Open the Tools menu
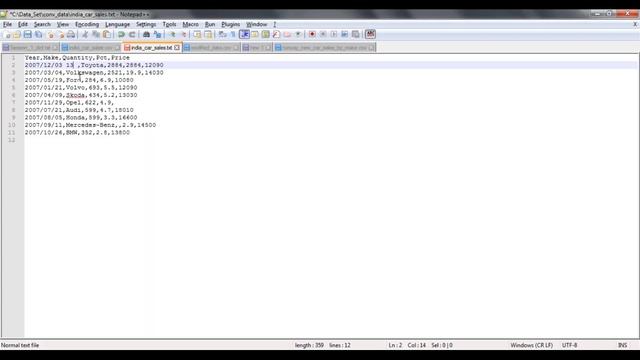 [169, 24]
